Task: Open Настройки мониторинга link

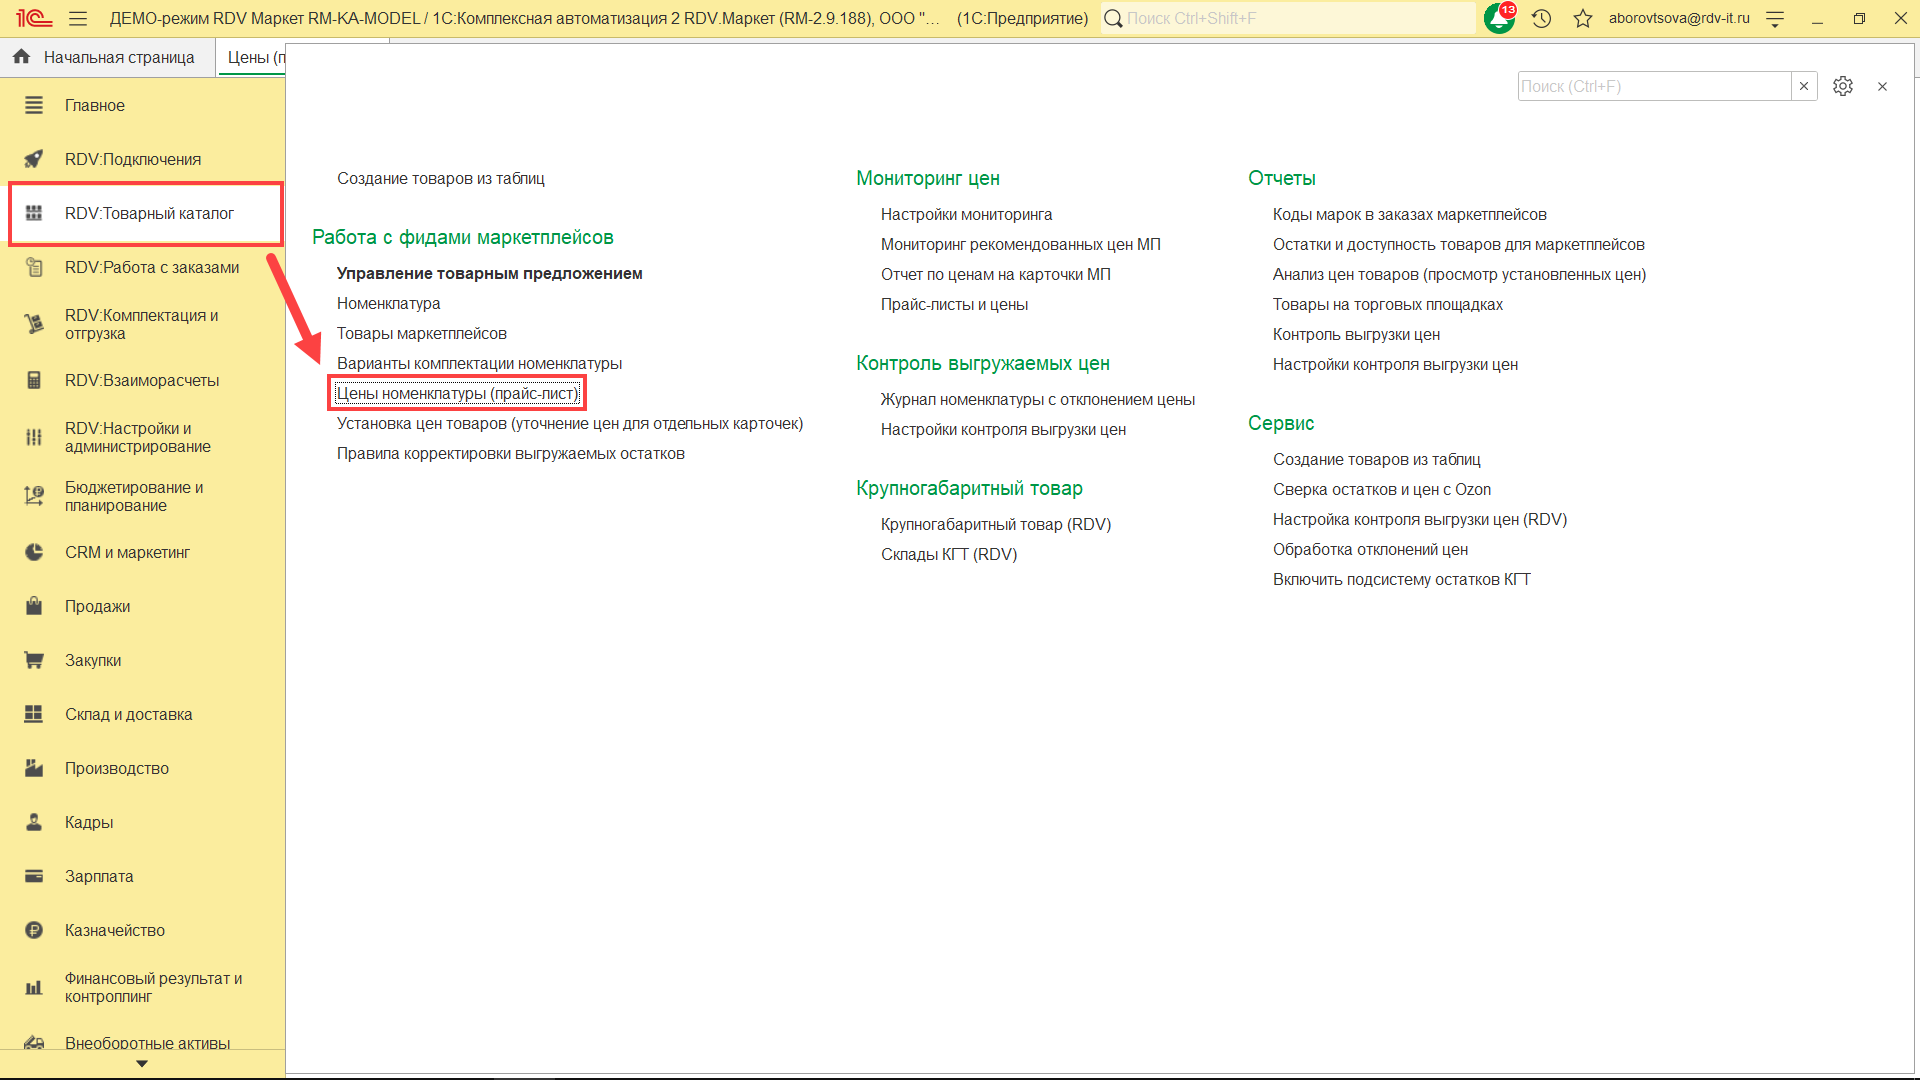Action: (966, 215)
